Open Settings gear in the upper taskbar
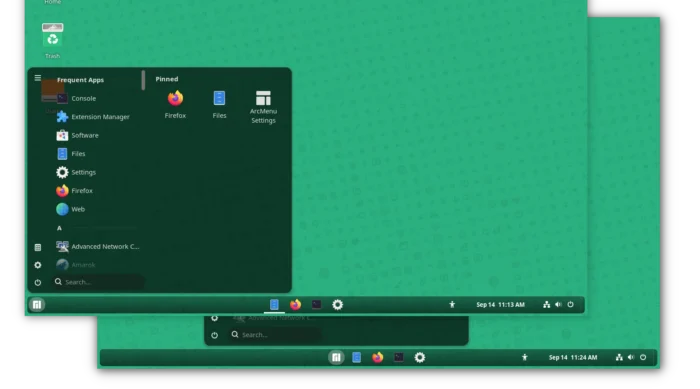This screenshot has height=389, width=700. 338,305
